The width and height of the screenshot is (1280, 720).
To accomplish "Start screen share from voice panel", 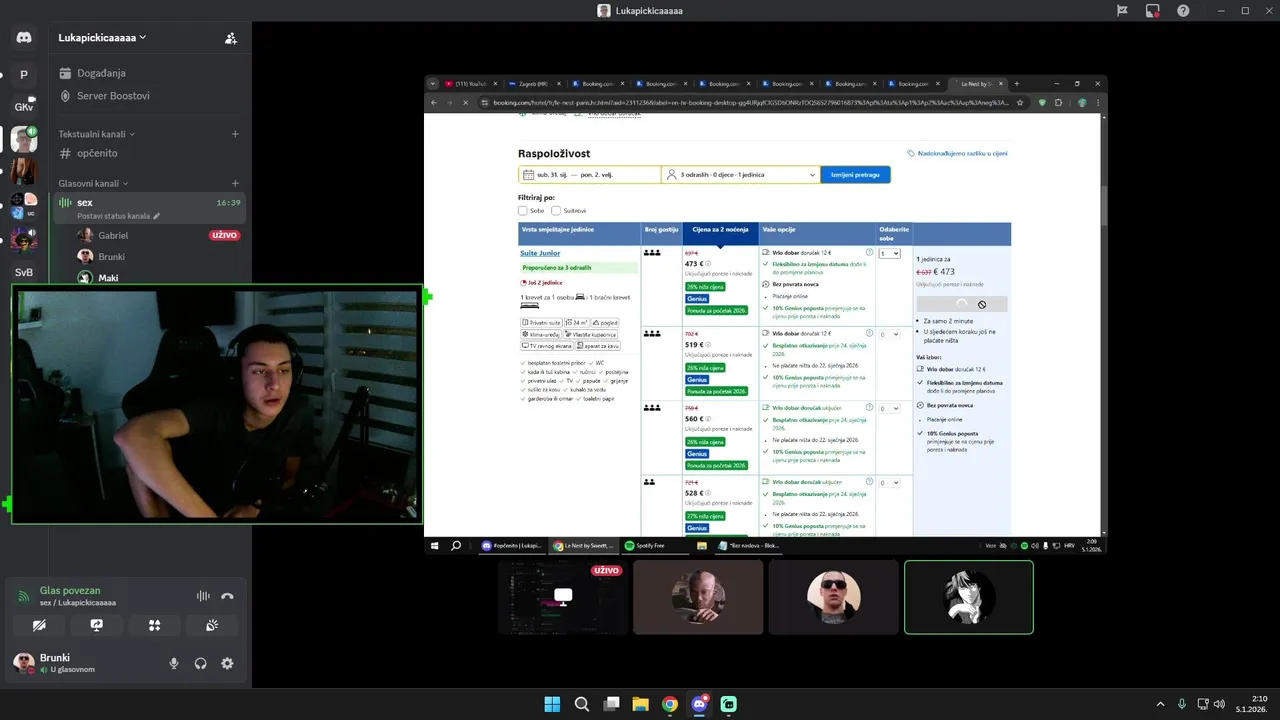I will pos(97,625).
